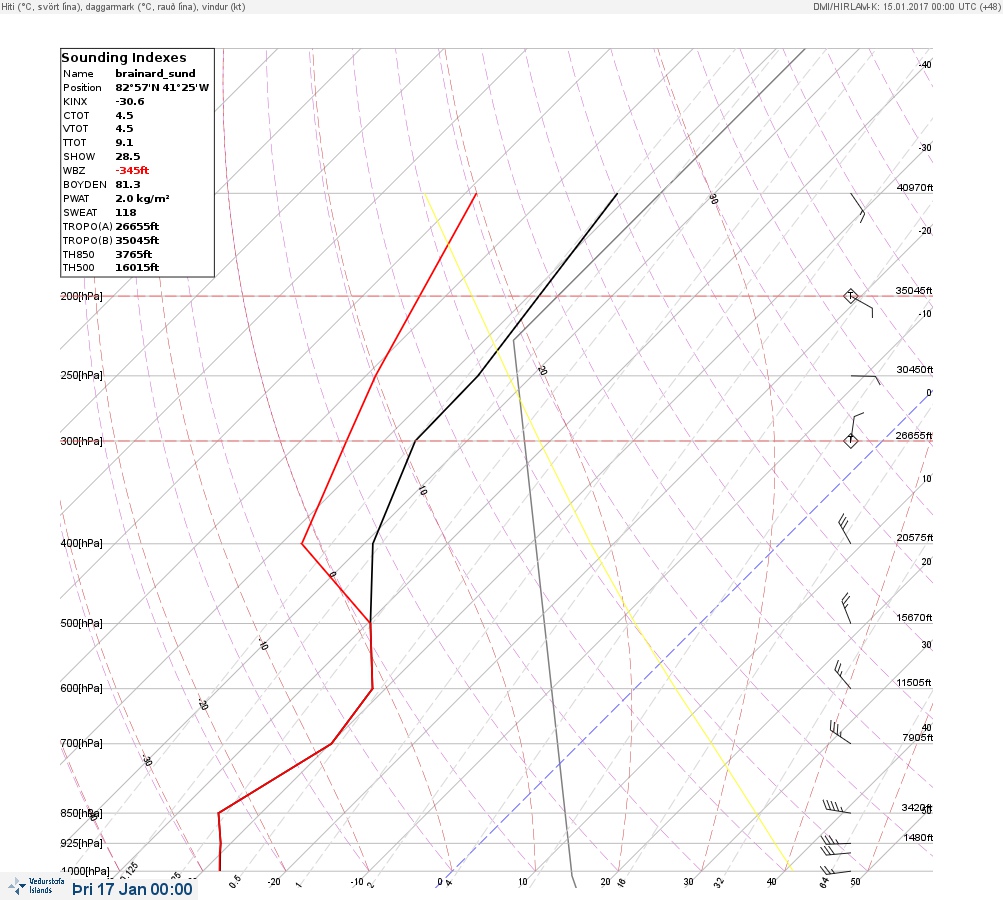This screenshot has height=900, width=1003.
Task: Click the wind barb at the 850 hPa level
Action: click(837, 807)
